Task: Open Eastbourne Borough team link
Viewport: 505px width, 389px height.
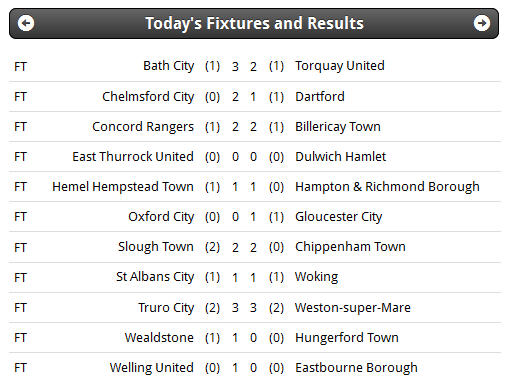Action: click(x=356, y=368)
